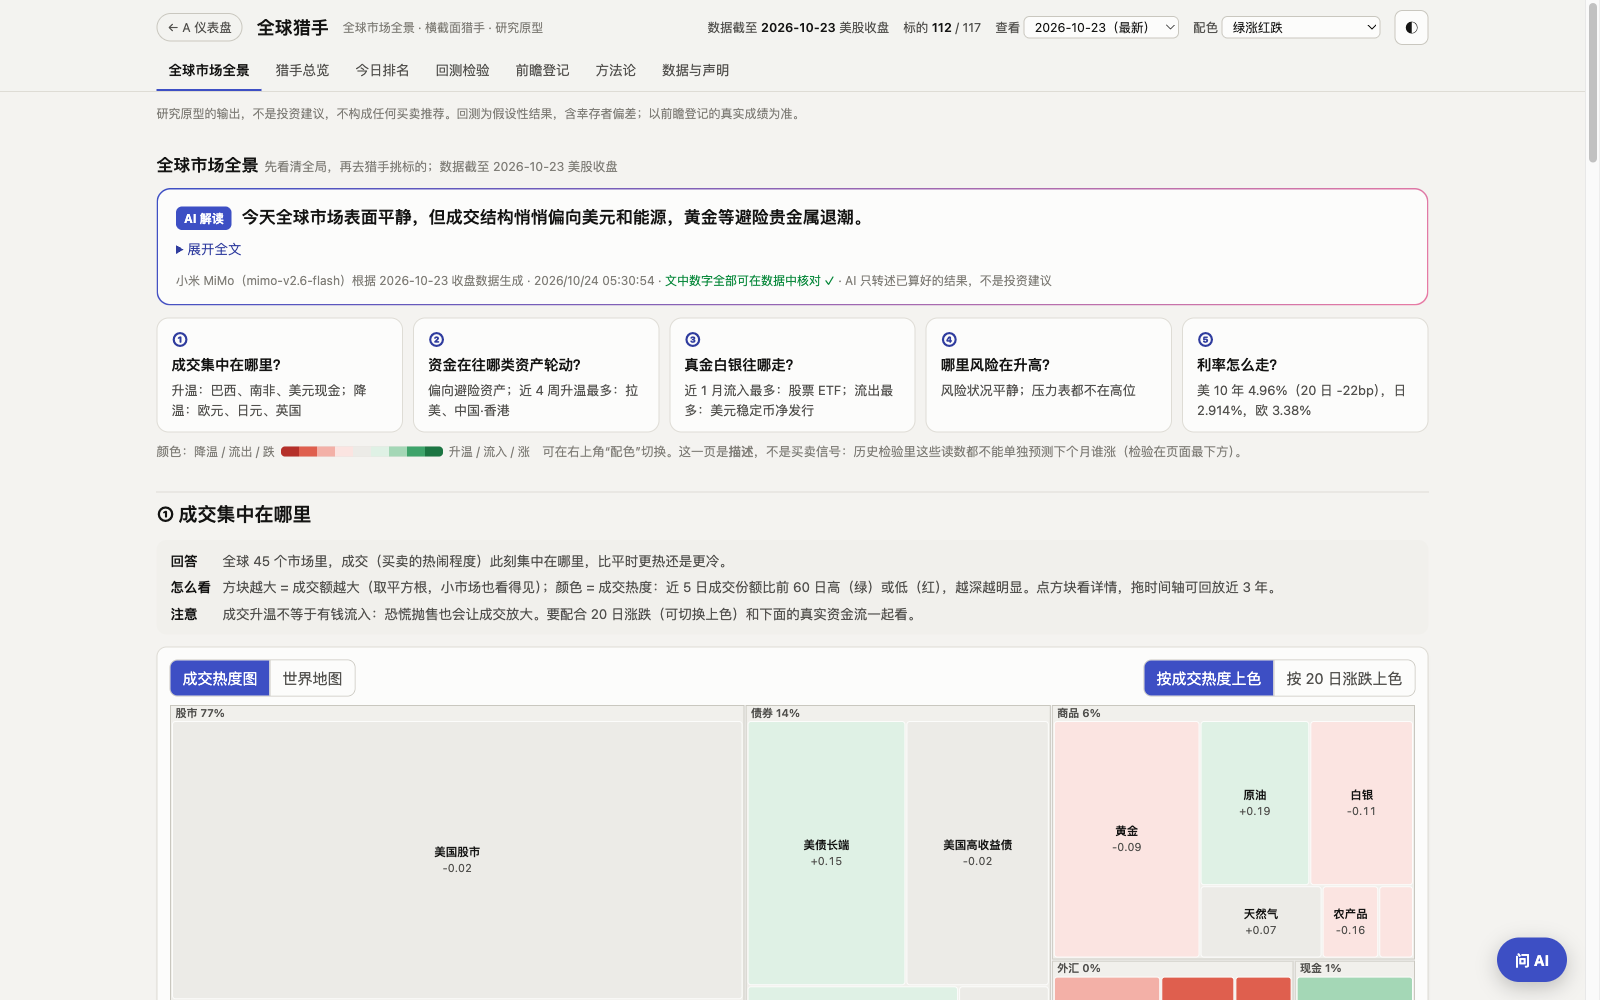Click circled number 1 on 成交集中在哪里 card
The image size is (1600, 1000).
tap(180, 340)
